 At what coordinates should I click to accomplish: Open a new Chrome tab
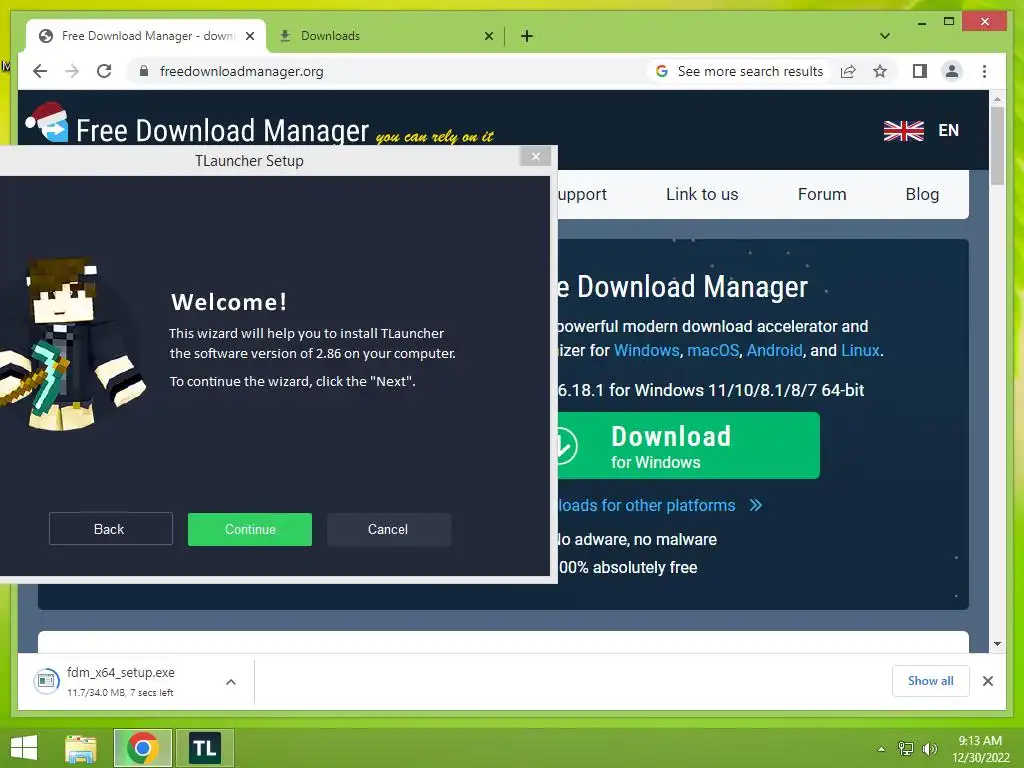point(526,36)
